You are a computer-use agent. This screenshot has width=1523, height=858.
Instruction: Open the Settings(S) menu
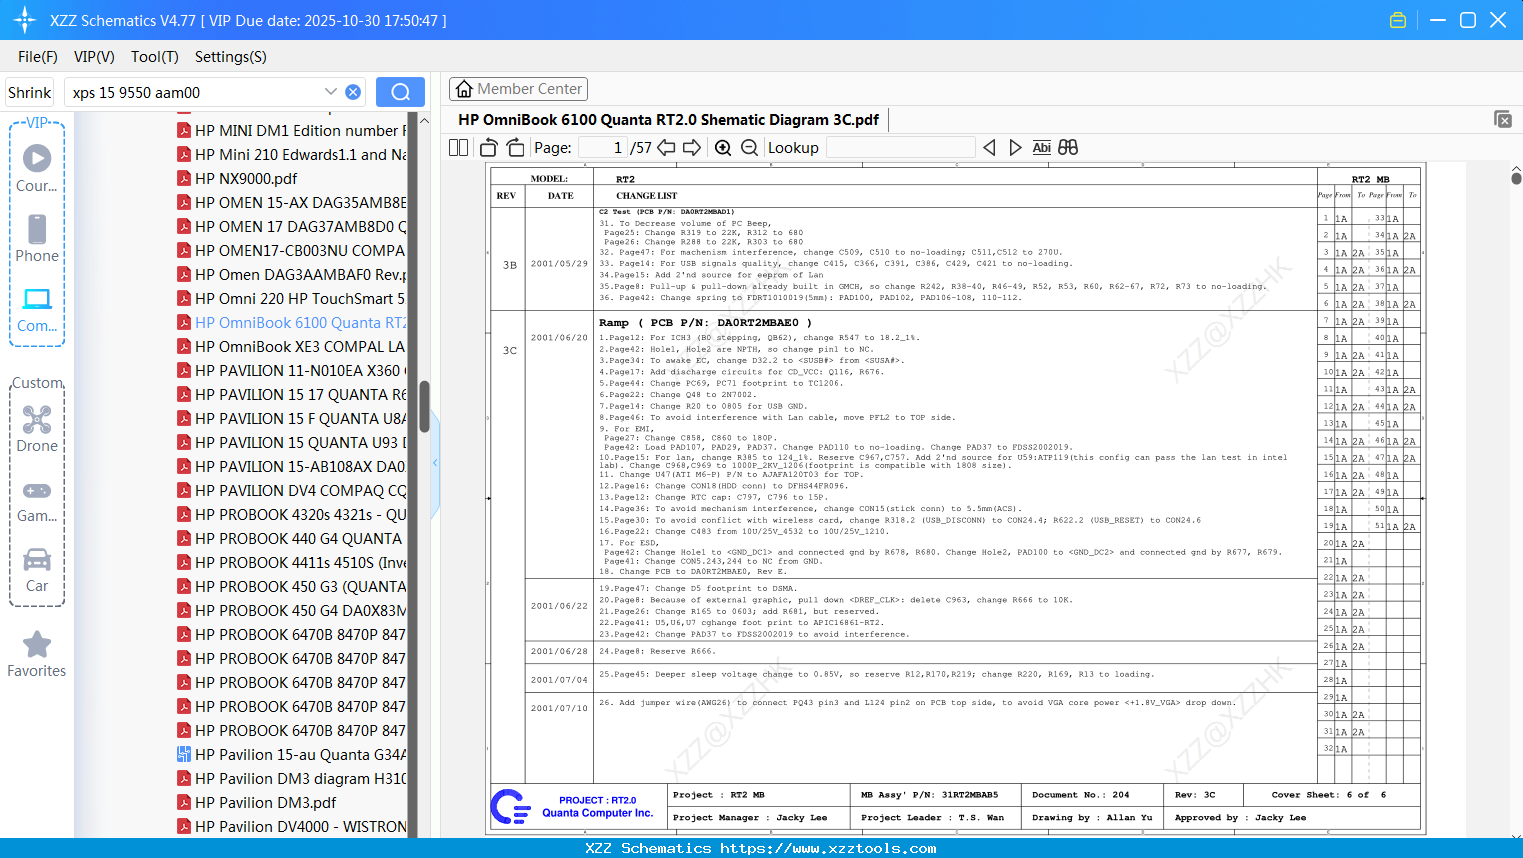point(231,57)
